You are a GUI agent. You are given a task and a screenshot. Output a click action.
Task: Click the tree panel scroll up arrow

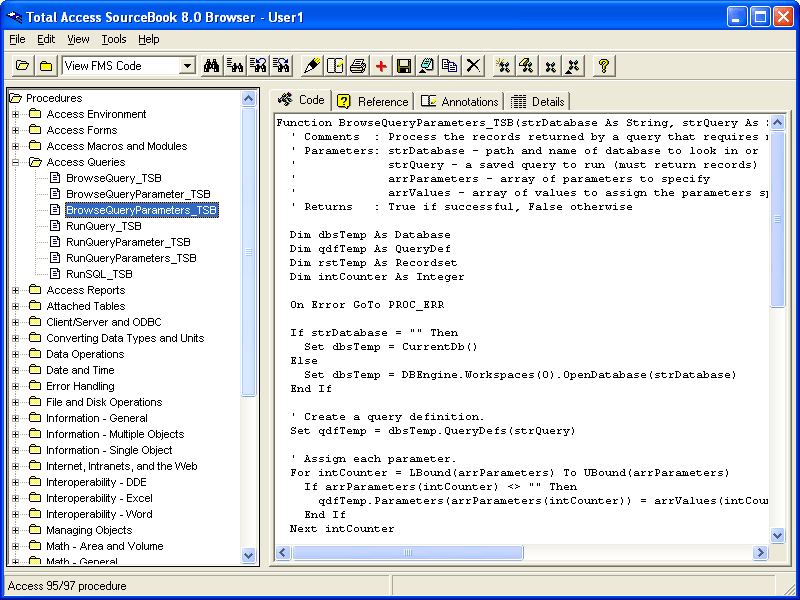point(248,98)
